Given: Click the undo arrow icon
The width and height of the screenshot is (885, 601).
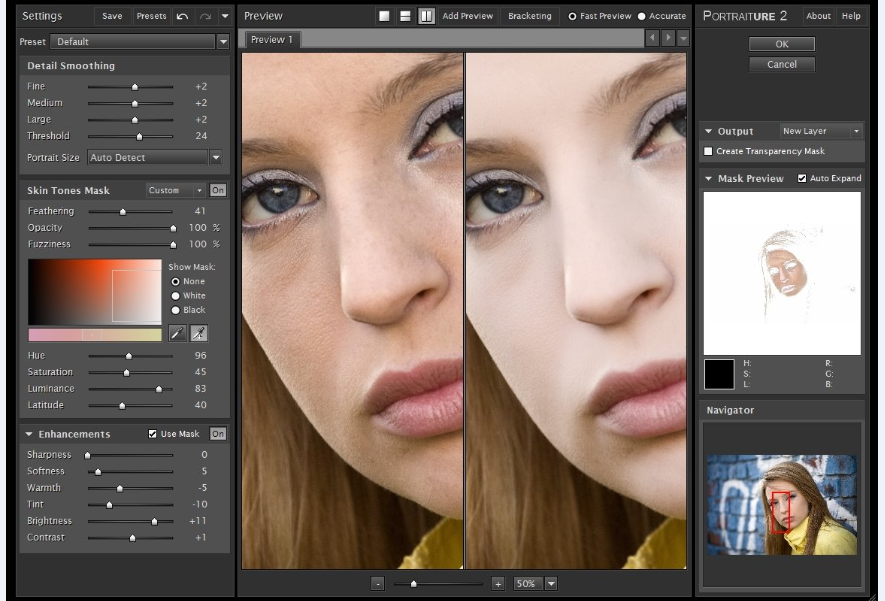Looking at the screenshot, I should (182, 16).
